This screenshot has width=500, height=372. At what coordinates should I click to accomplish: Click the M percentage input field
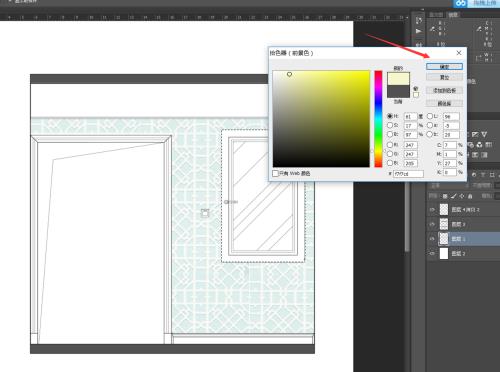click(x=450, y=154)
